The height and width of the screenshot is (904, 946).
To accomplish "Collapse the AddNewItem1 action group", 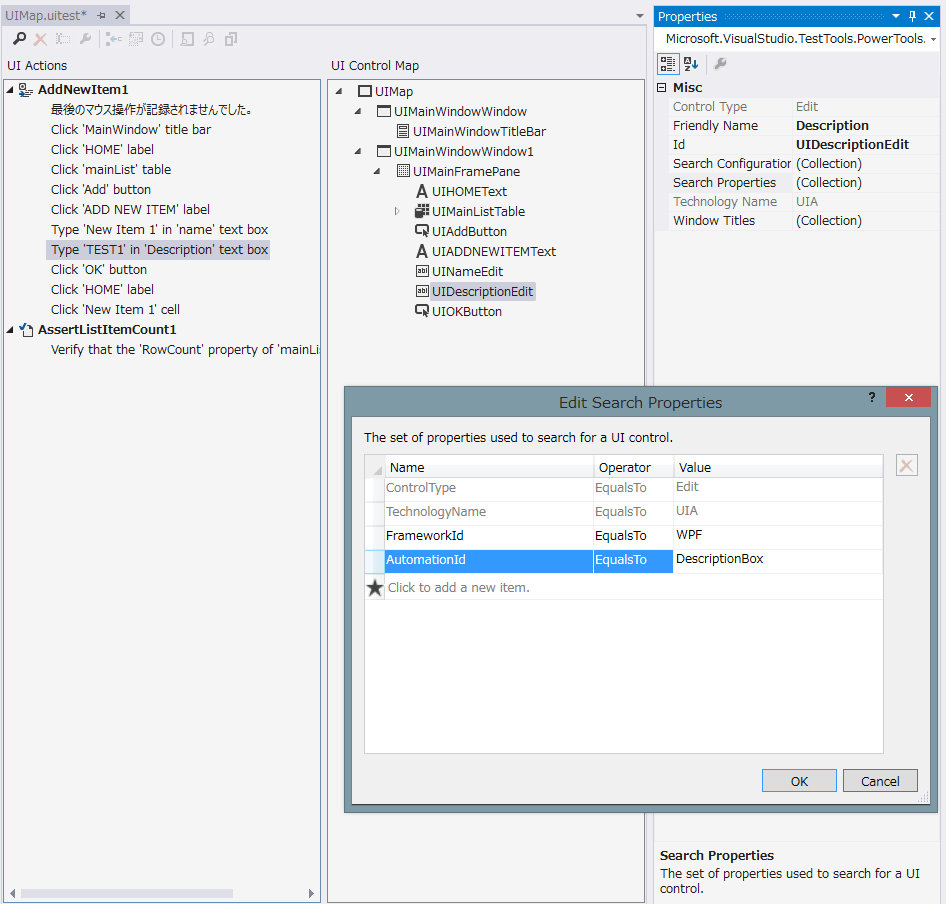I will point(10,90).
